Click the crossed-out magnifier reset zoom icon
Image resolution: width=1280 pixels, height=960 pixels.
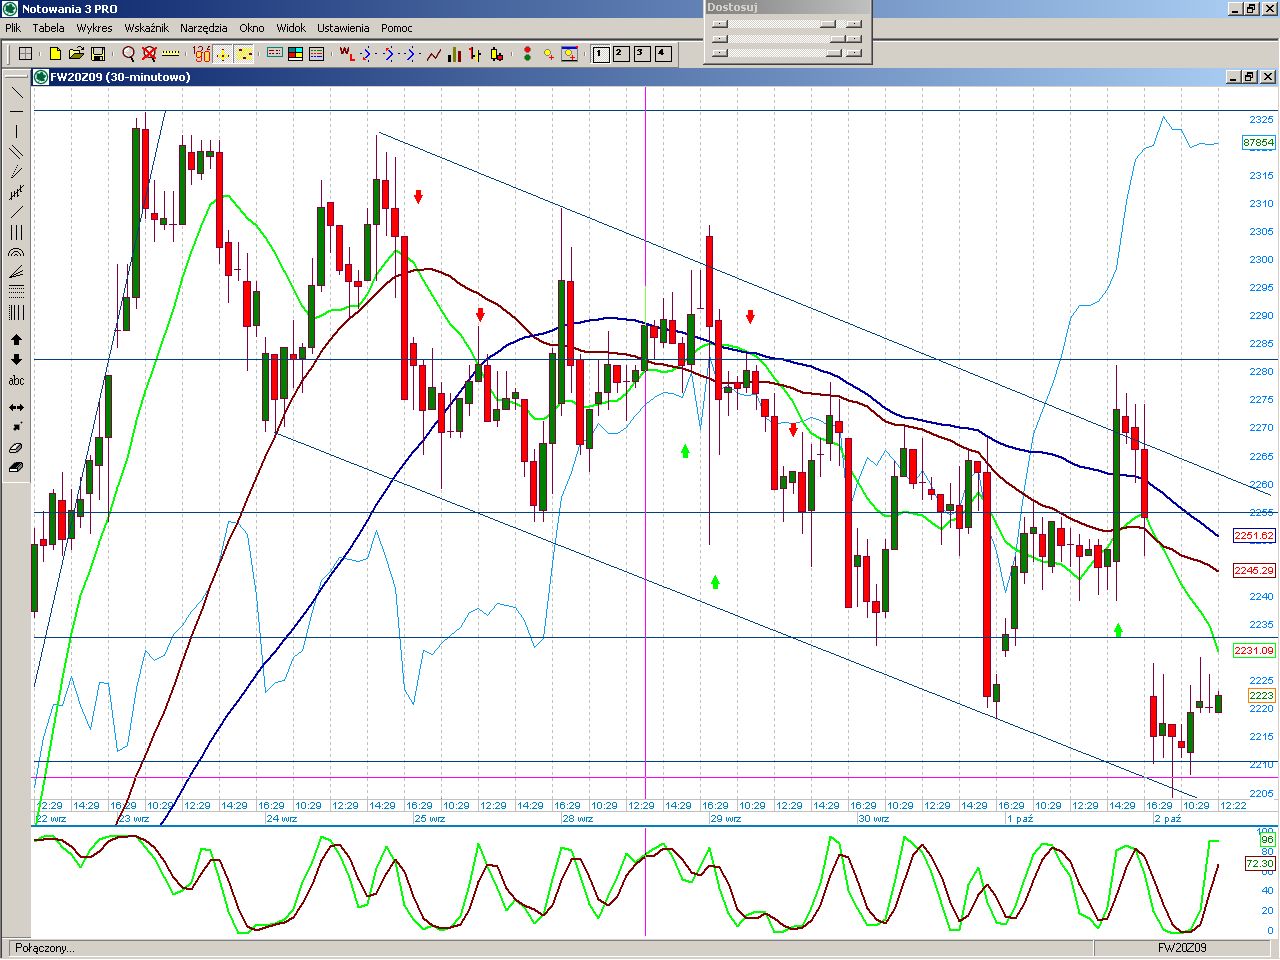[x=149, y=54]
